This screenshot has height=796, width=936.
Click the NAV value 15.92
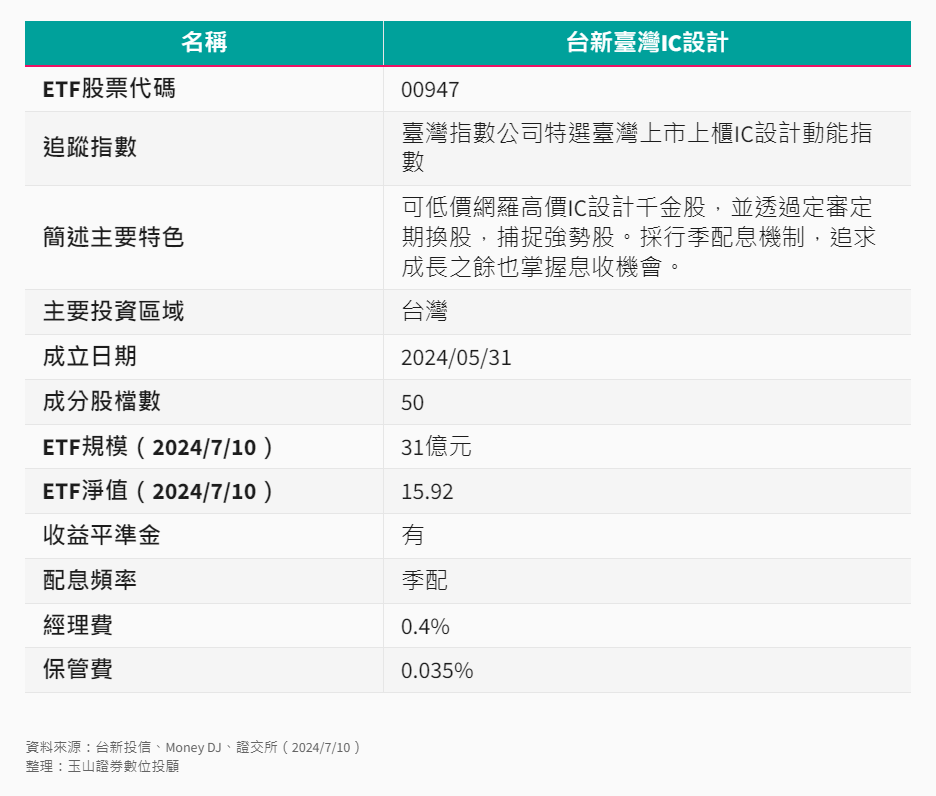tap(427, 492)
